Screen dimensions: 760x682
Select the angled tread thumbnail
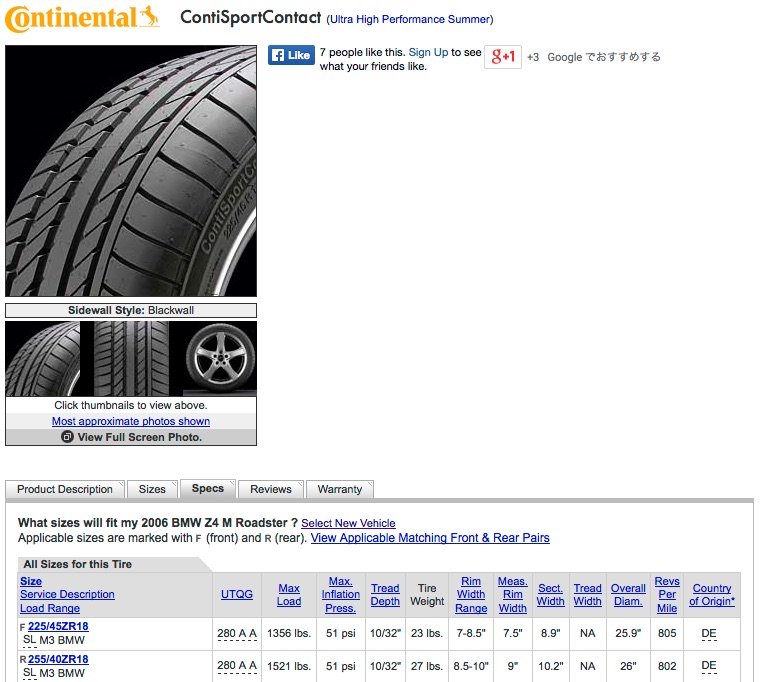tap(43, 359)
